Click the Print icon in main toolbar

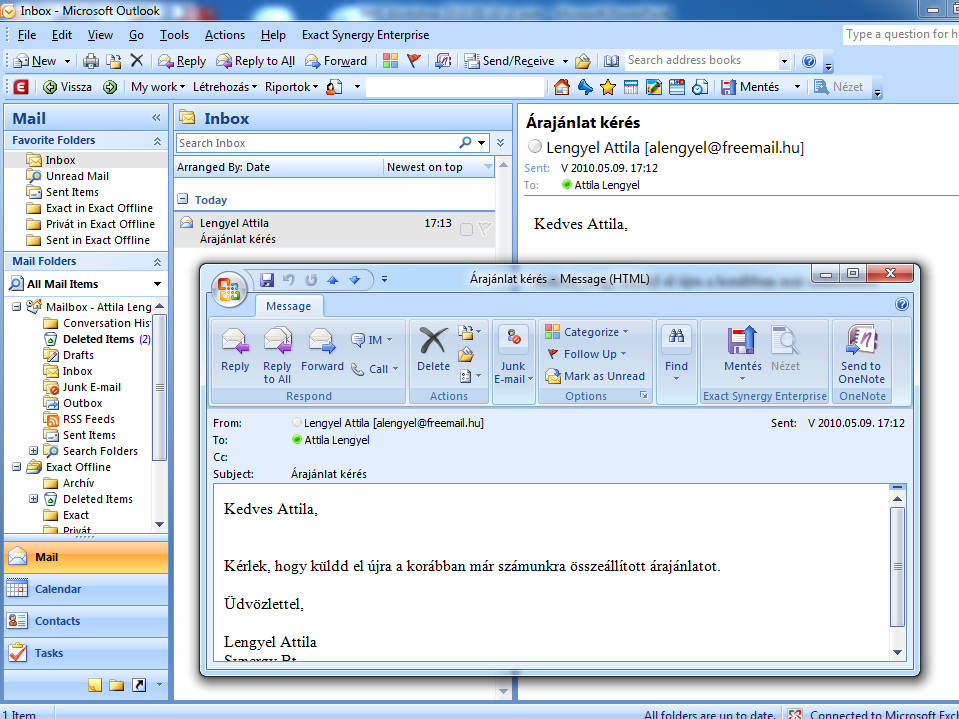tap(91, 61)
